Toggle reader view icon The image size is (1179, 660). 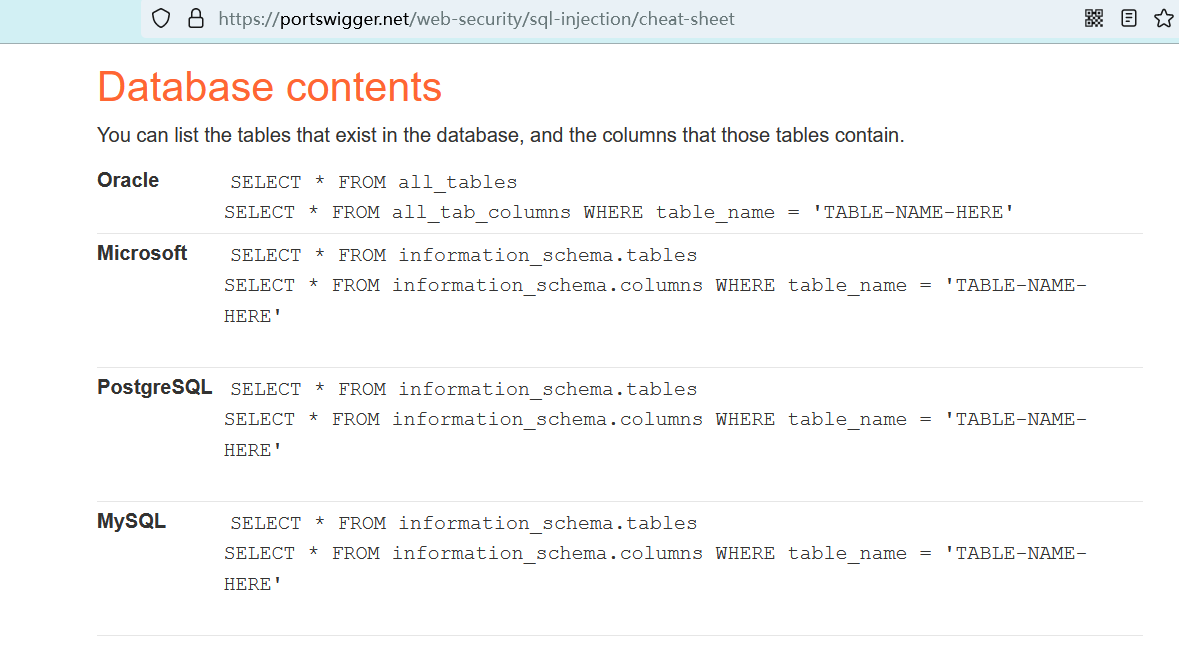point(1129,18)
